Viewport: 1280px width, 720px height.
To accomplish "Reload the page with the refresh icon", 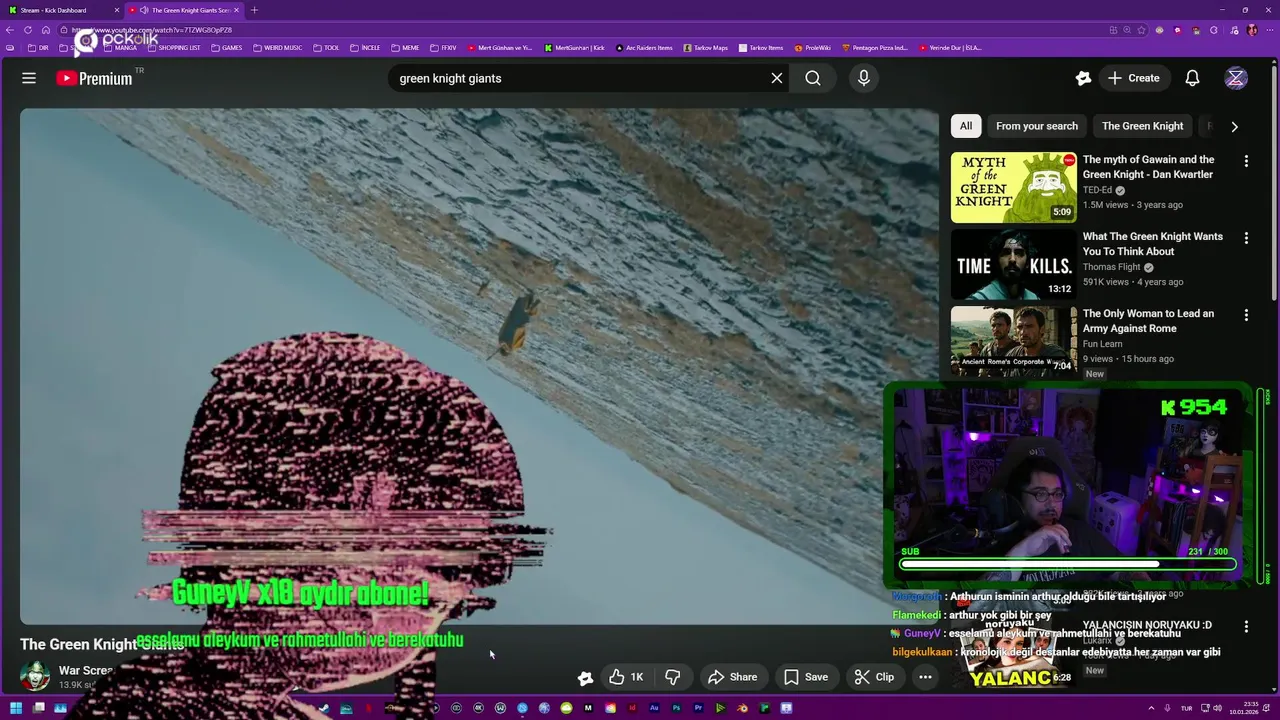I will pos(28,30).
